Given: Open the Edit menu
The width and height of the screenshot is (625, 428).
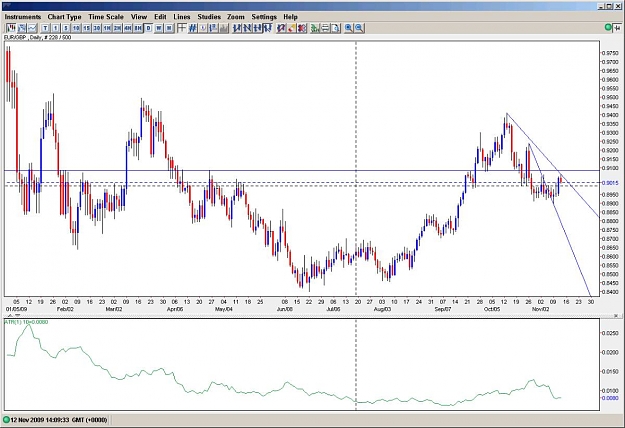Looking at the screenshot, I should click(x=160, y=17).
